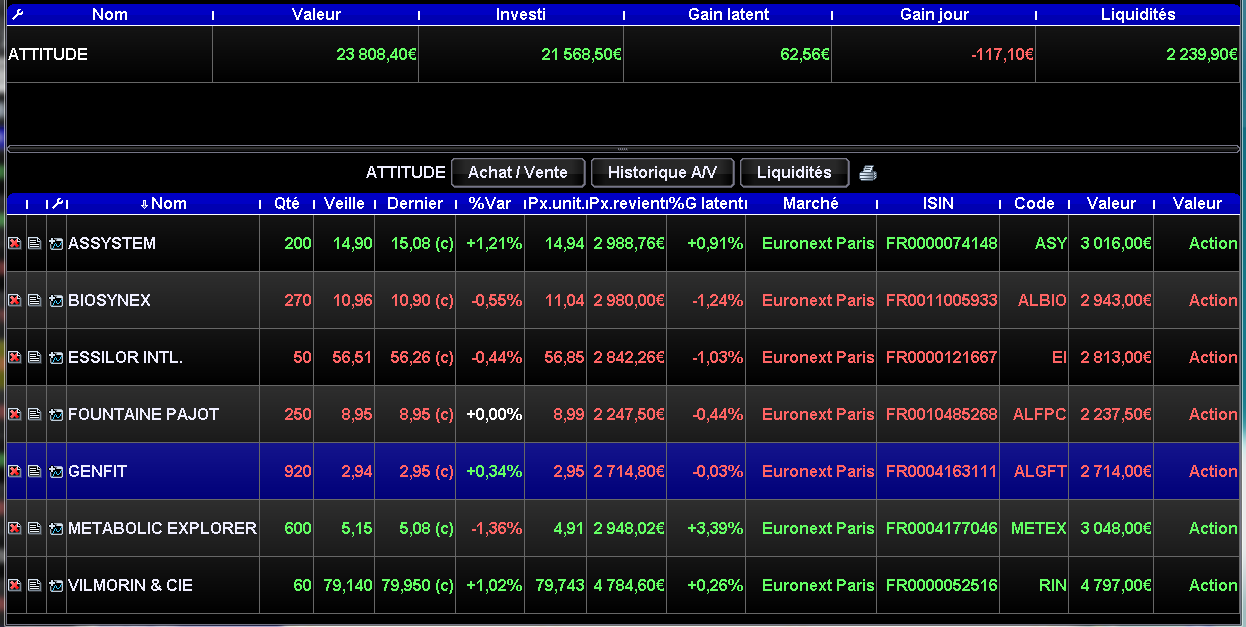Image resolution: width=1246 pixels, height=627 pixels.
Task: Open the details sheet icon for ESSILOR INTL.
Action: [x=35, y=357]
